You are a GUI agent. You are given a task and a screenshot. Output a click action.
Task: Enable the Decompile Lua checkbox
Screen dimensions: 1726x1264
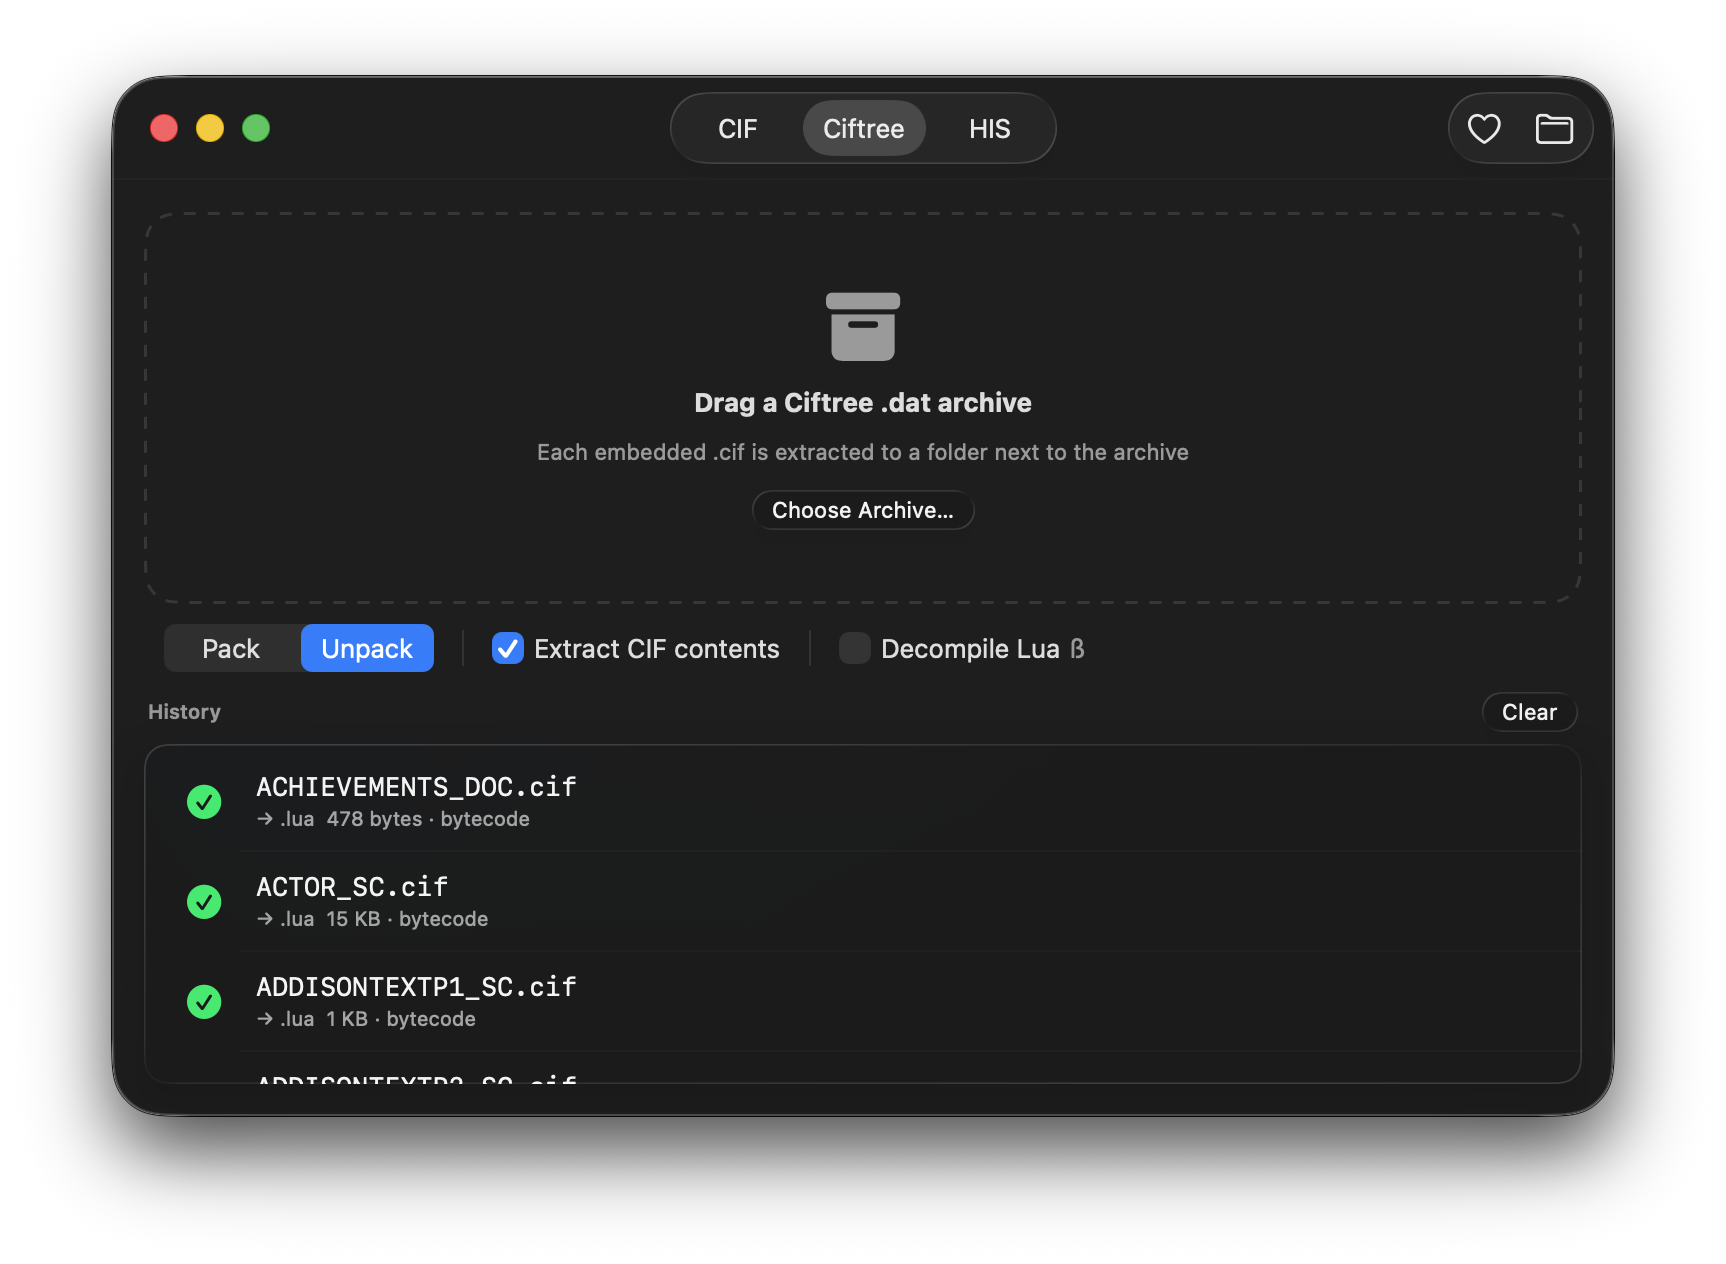click(855, 649)
